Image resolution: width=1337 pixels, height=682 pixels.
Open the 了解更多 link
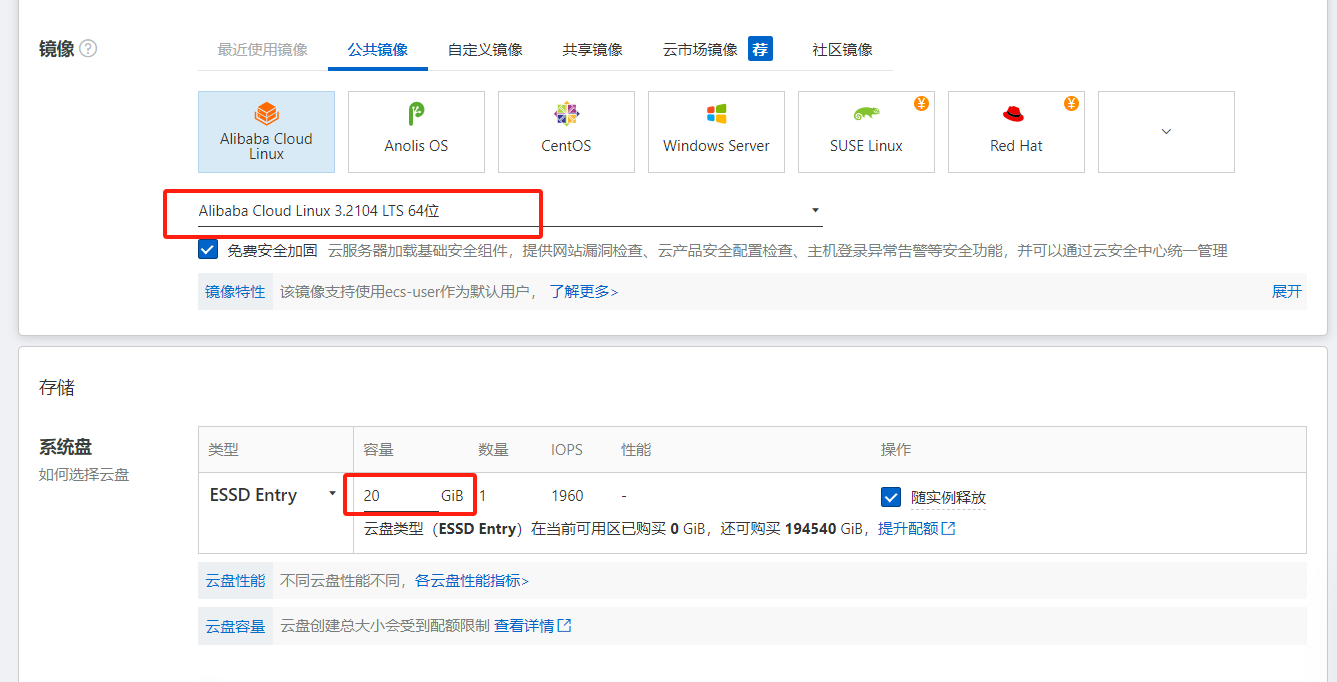pos(584,292)
